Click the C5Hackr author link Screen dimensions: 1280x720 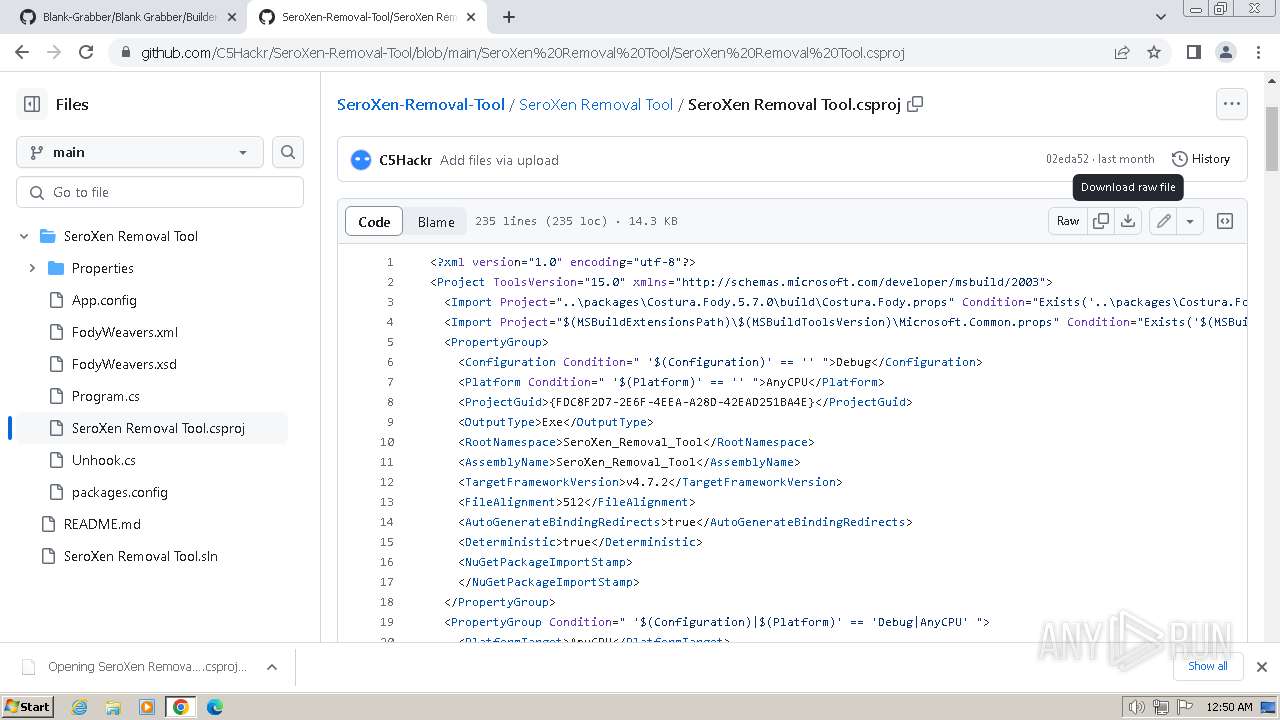[x=405, y=160]
